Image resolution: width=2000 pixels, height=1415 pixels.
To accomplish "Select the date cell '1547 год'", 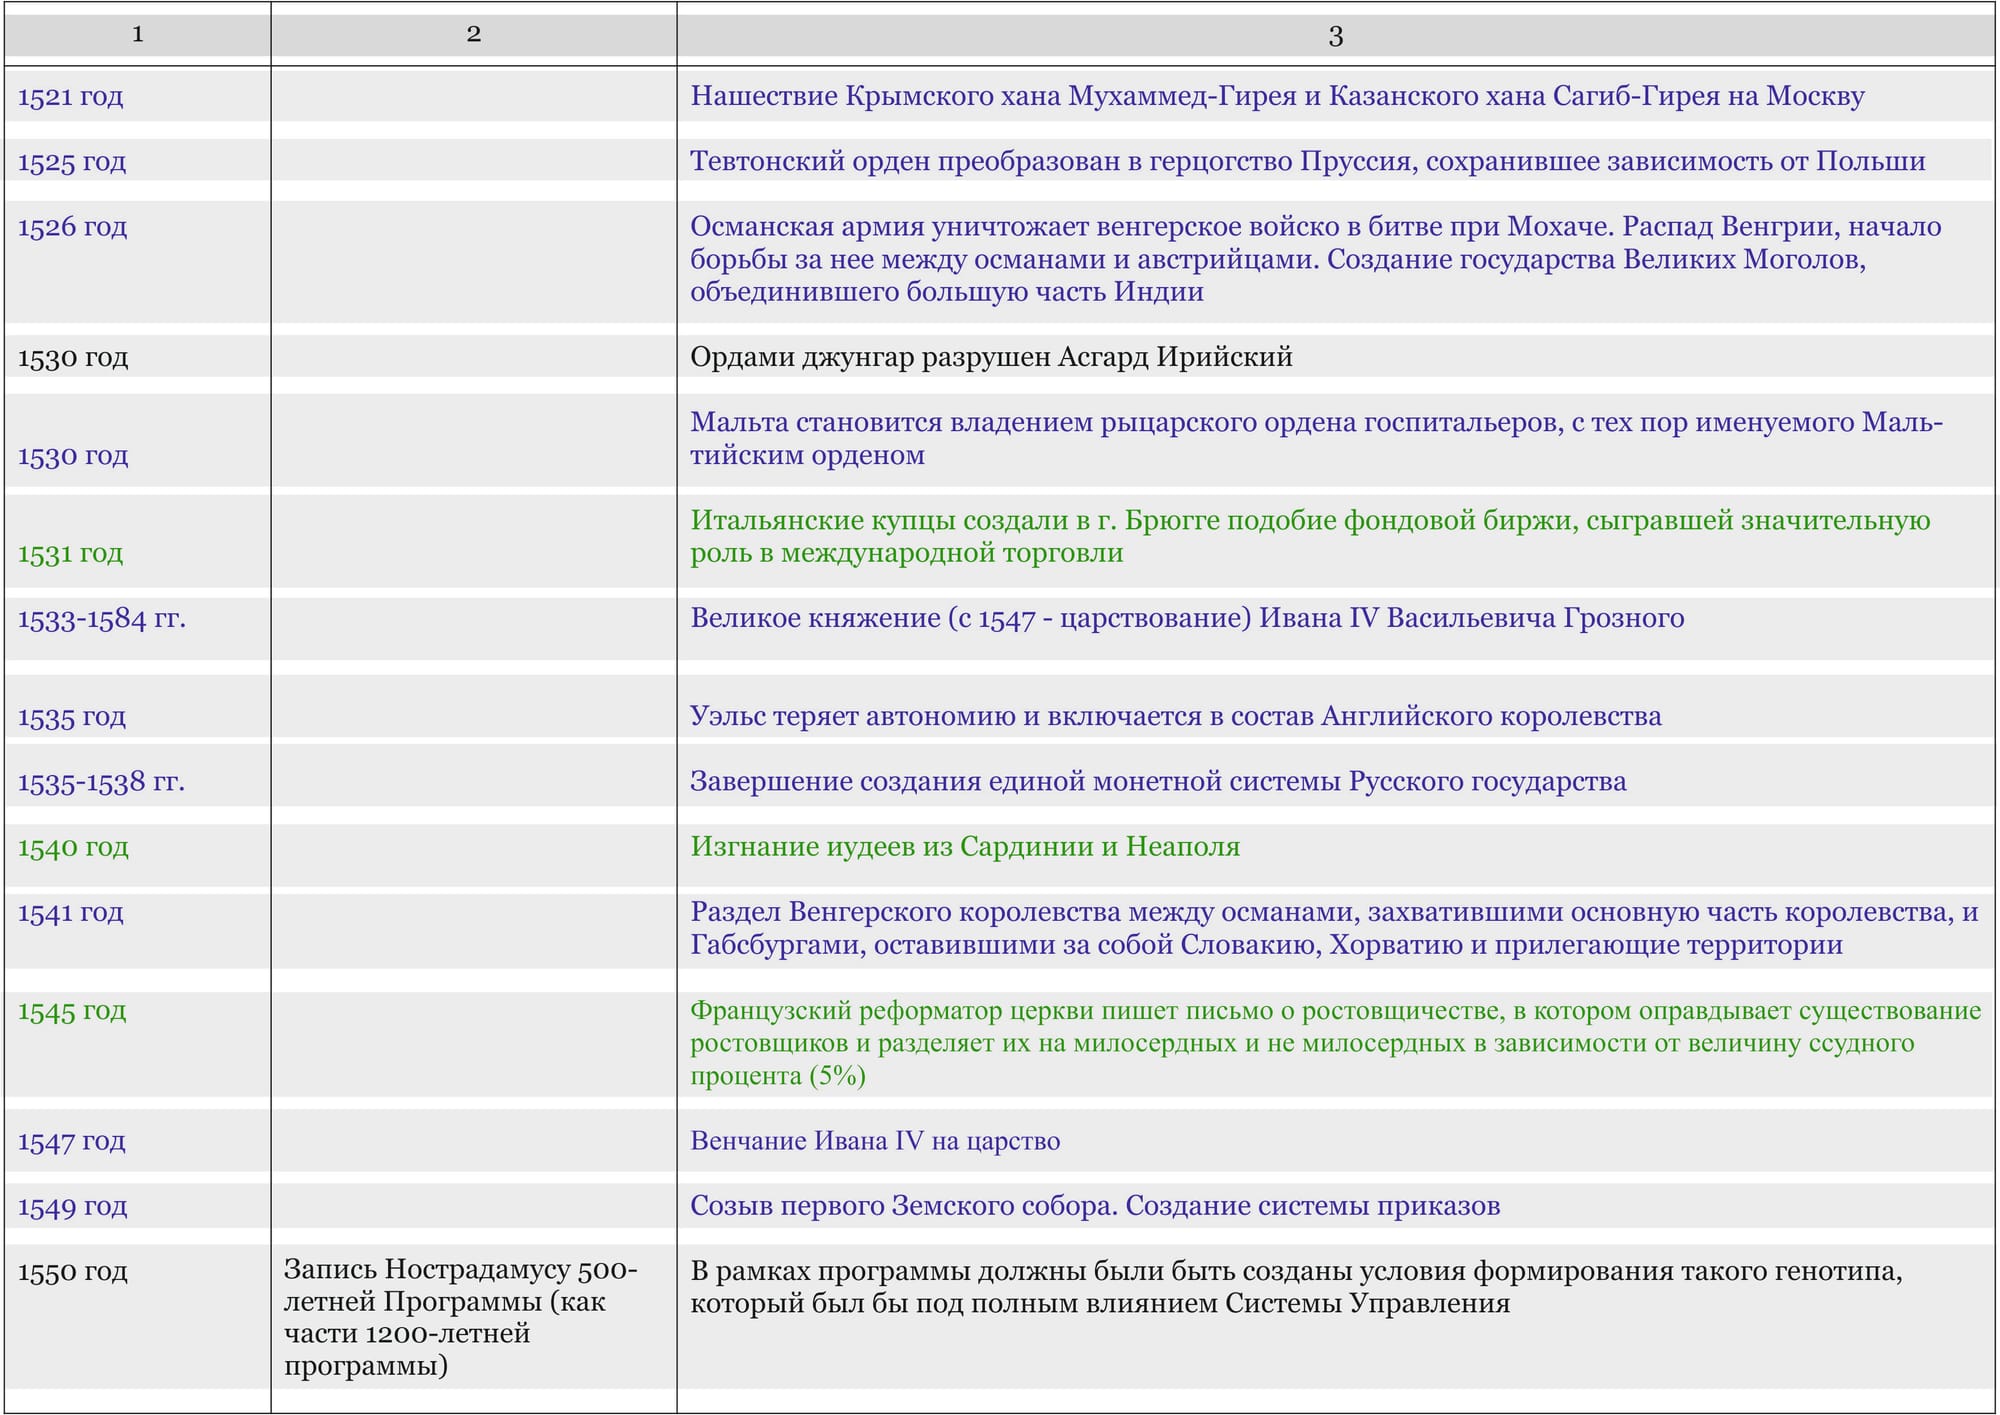I will click(x=72, y=1141).
